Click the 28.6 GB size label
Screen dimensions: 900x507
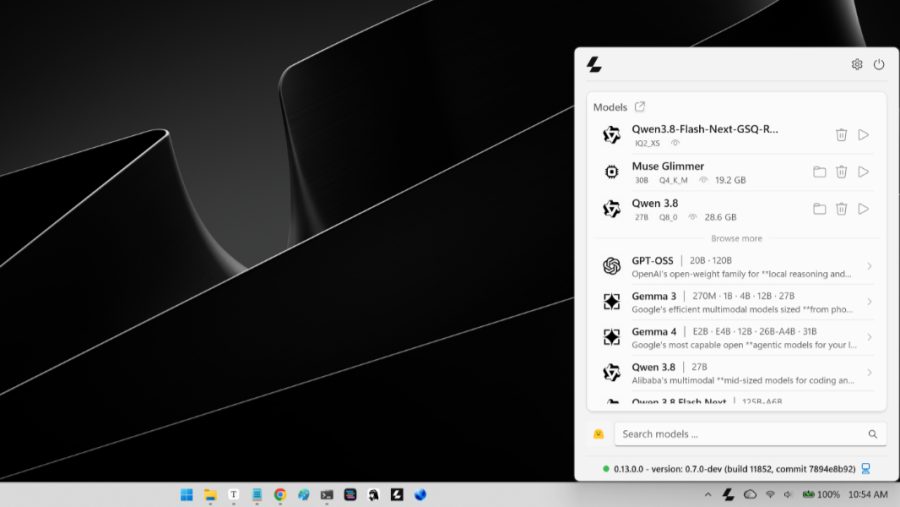tap(720, 217)
